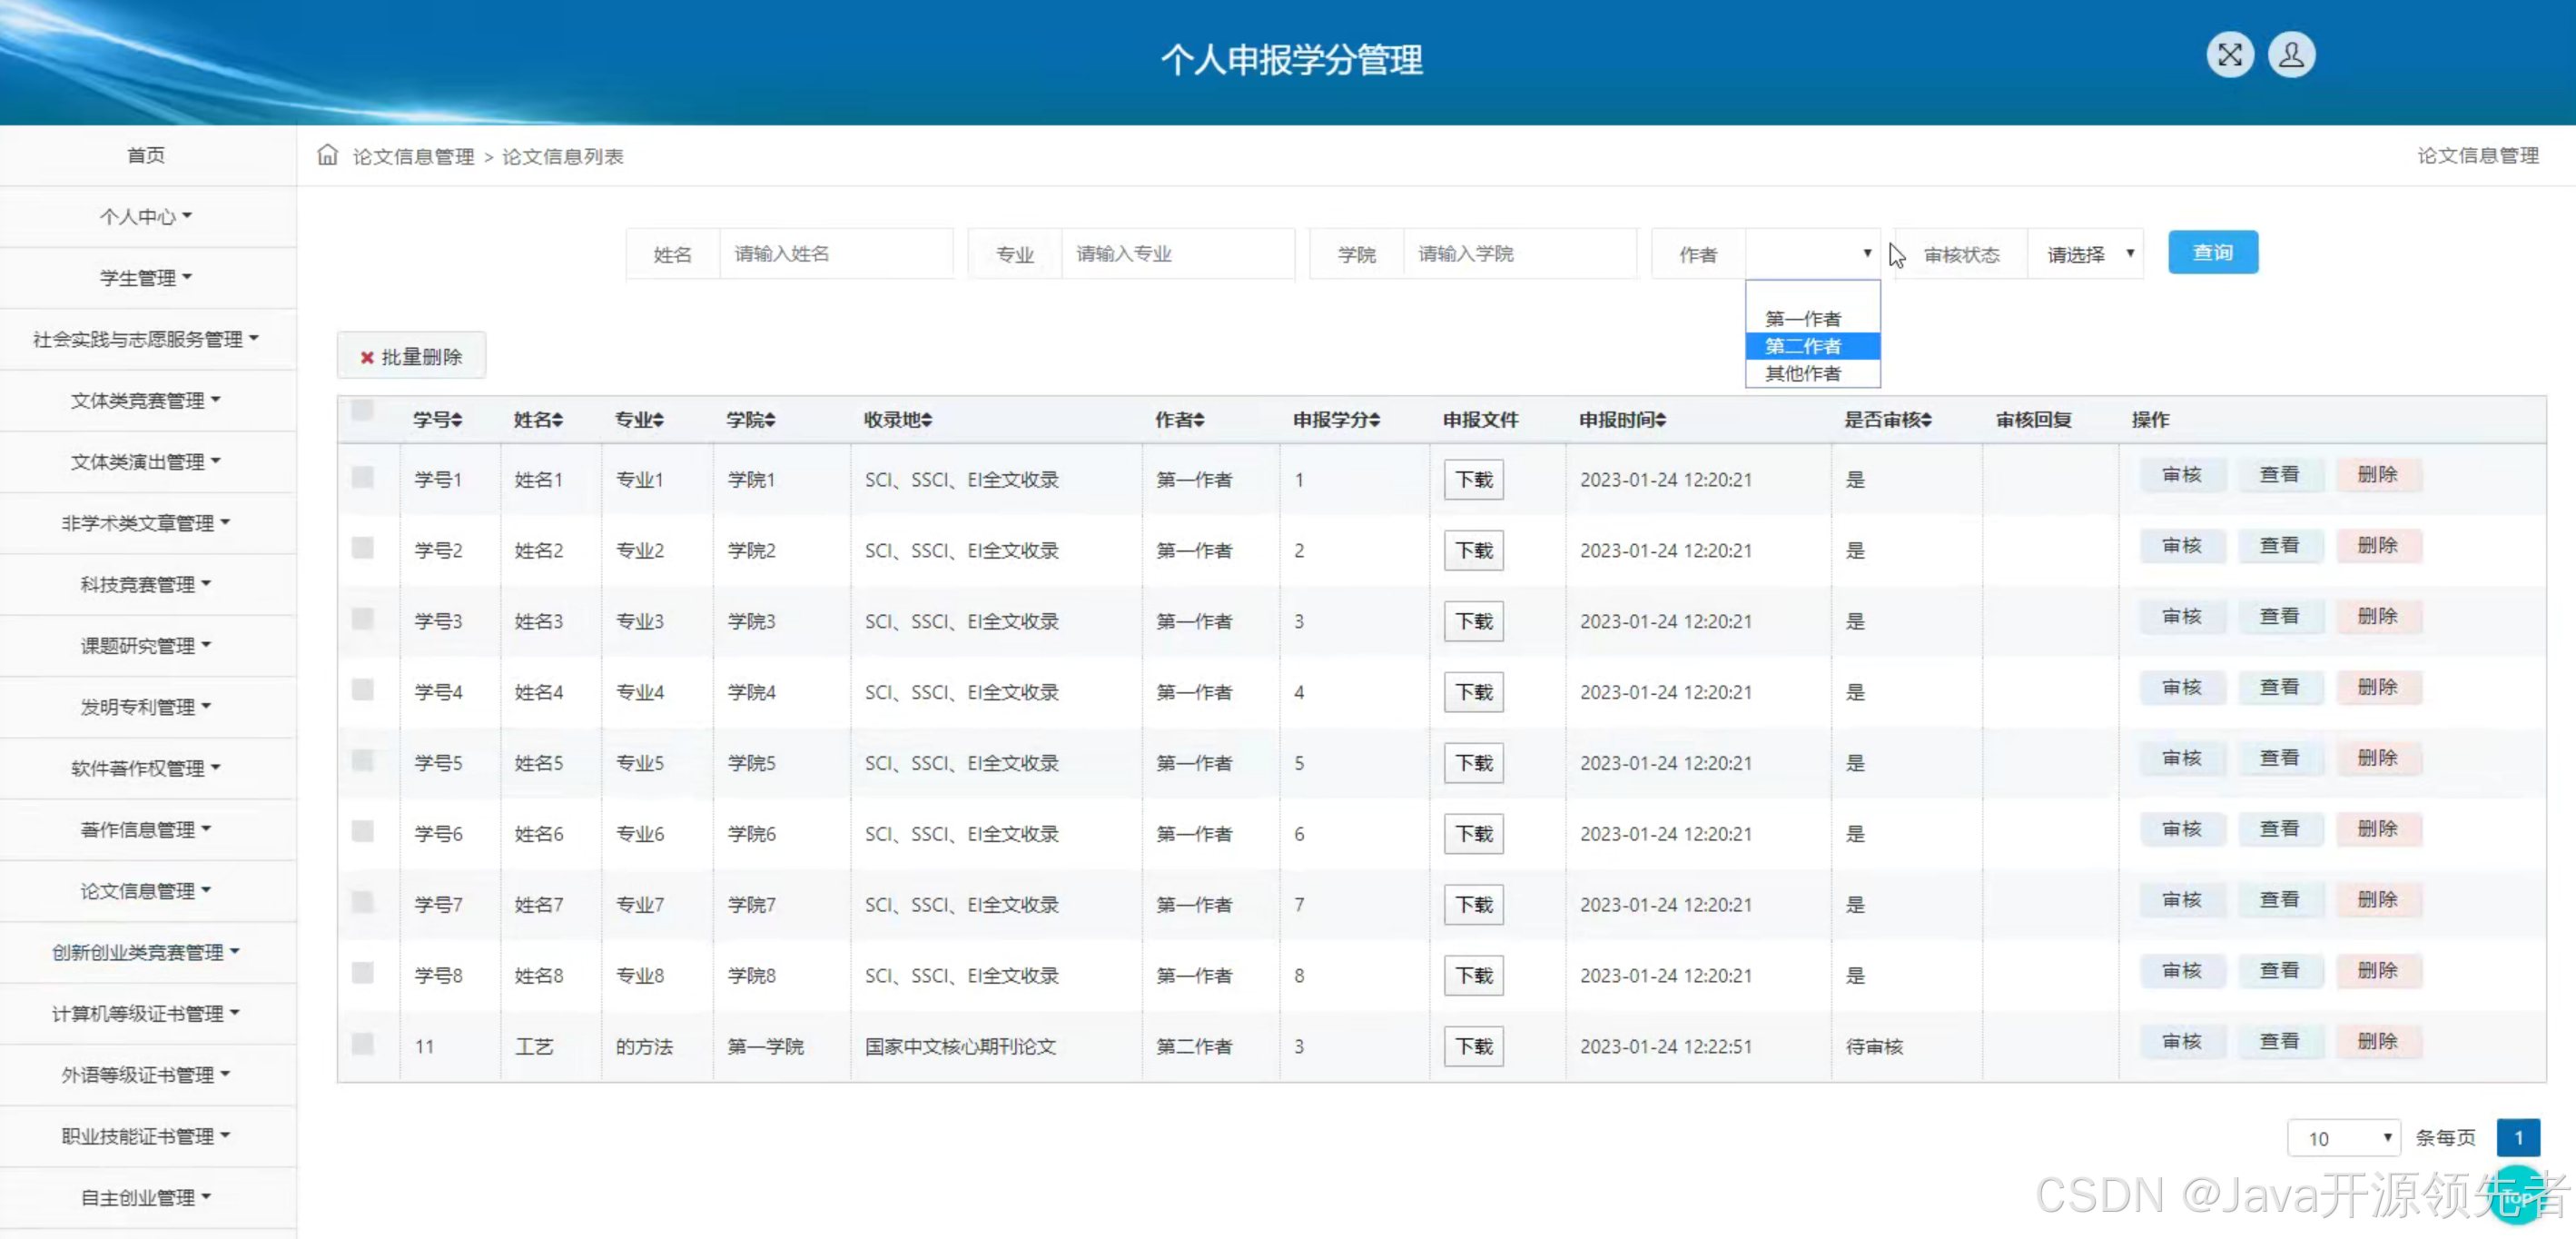Check the row checkbox for 学号1
The height and width of the screenshot is (1239, 2576).
point(363,477)
